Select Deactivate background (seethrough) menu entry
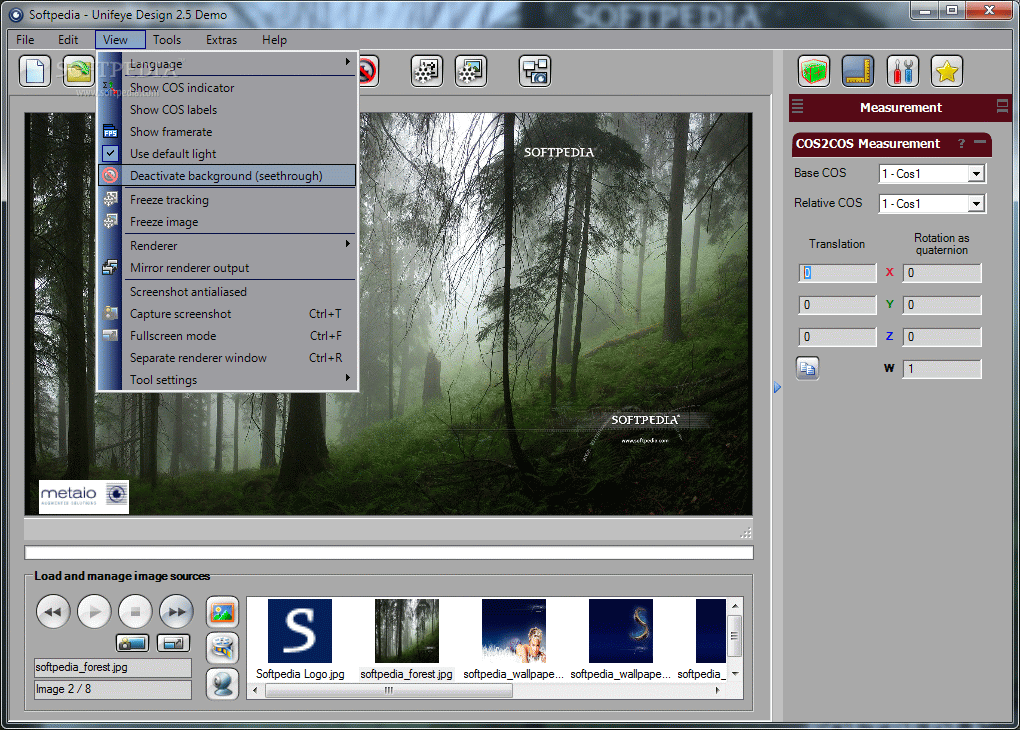 click(226, 176)
